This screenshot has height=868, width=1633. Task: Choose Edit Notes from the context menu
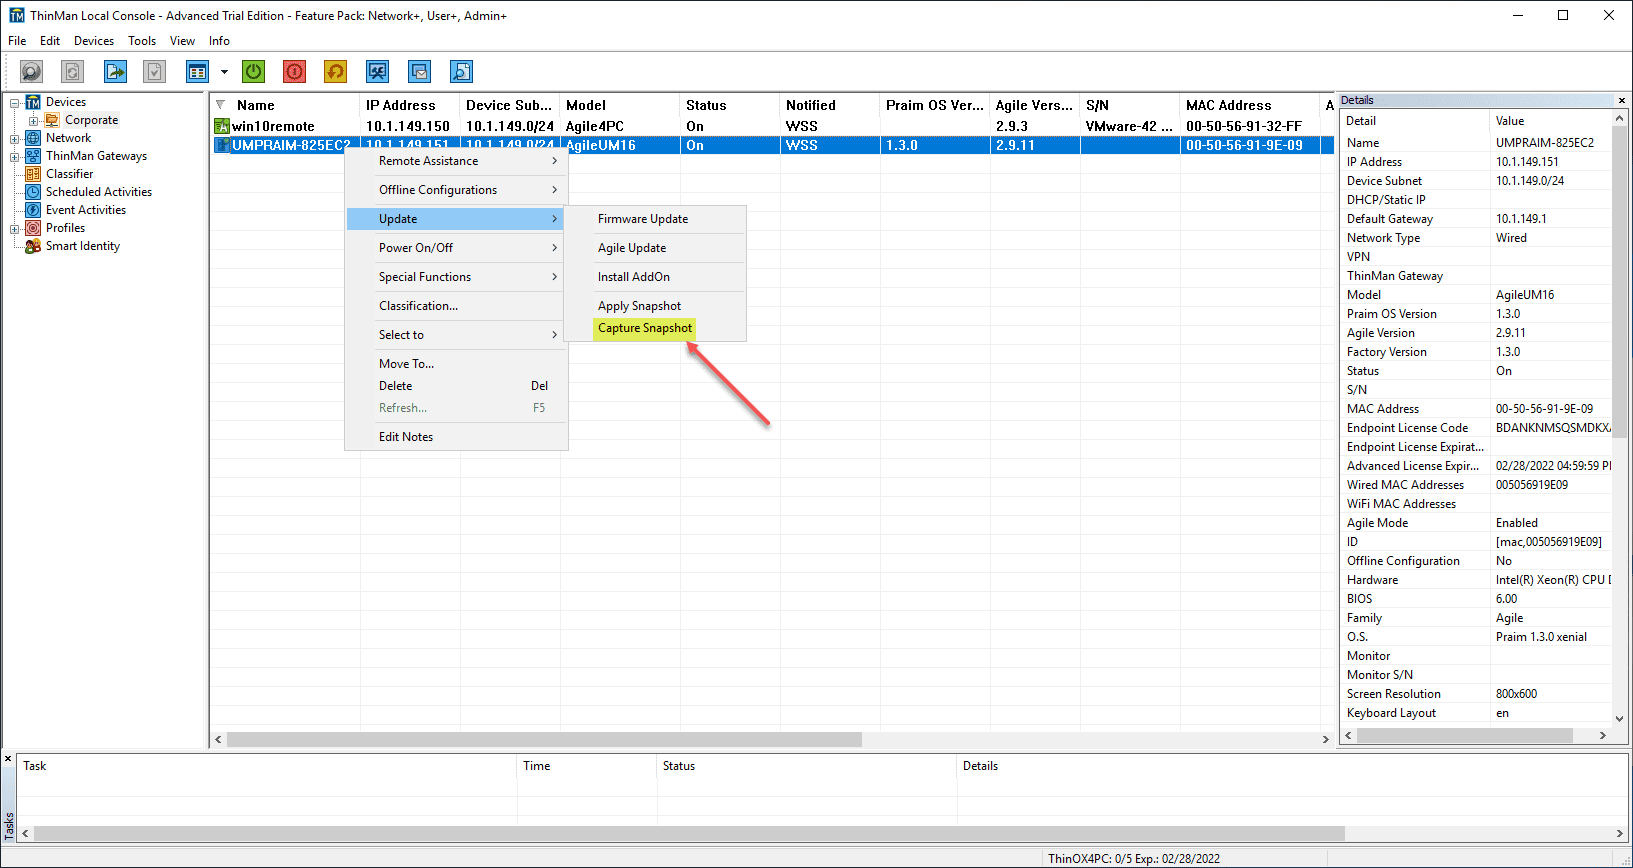pyautogui.click(x=456, y=437)
